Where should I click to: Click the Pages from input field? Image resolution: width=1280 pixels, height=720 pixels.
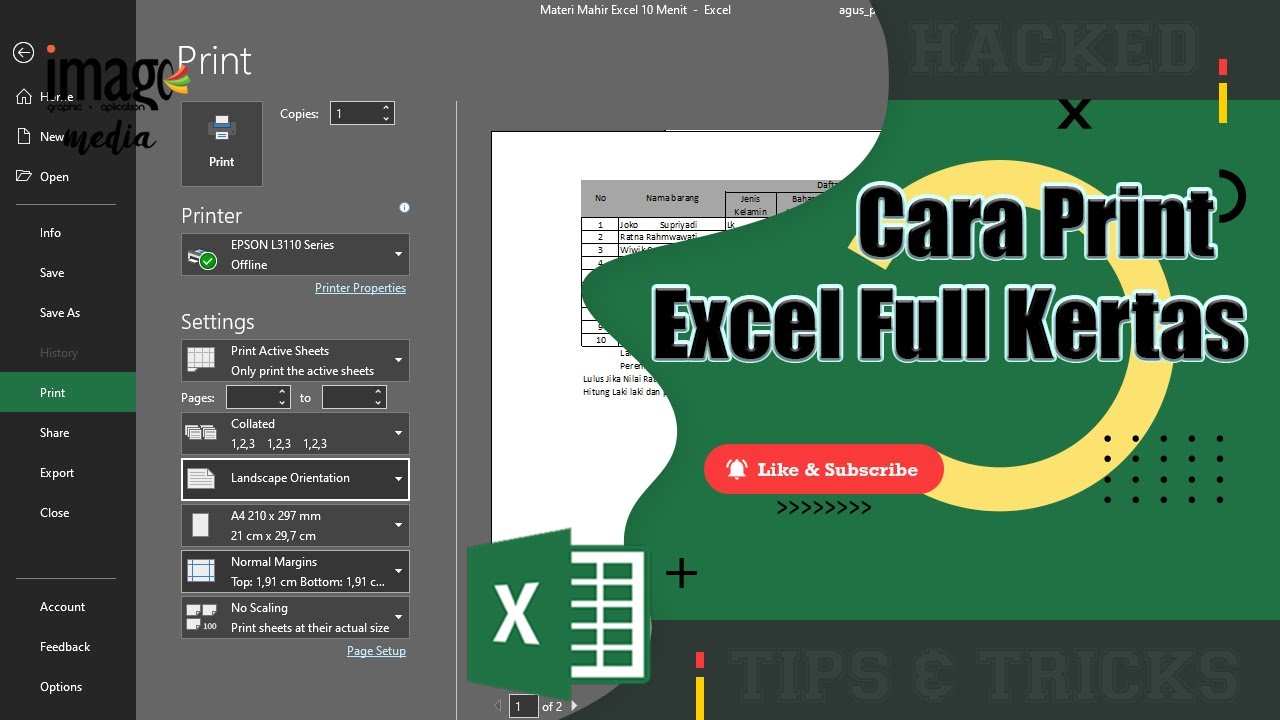(251, 398)
